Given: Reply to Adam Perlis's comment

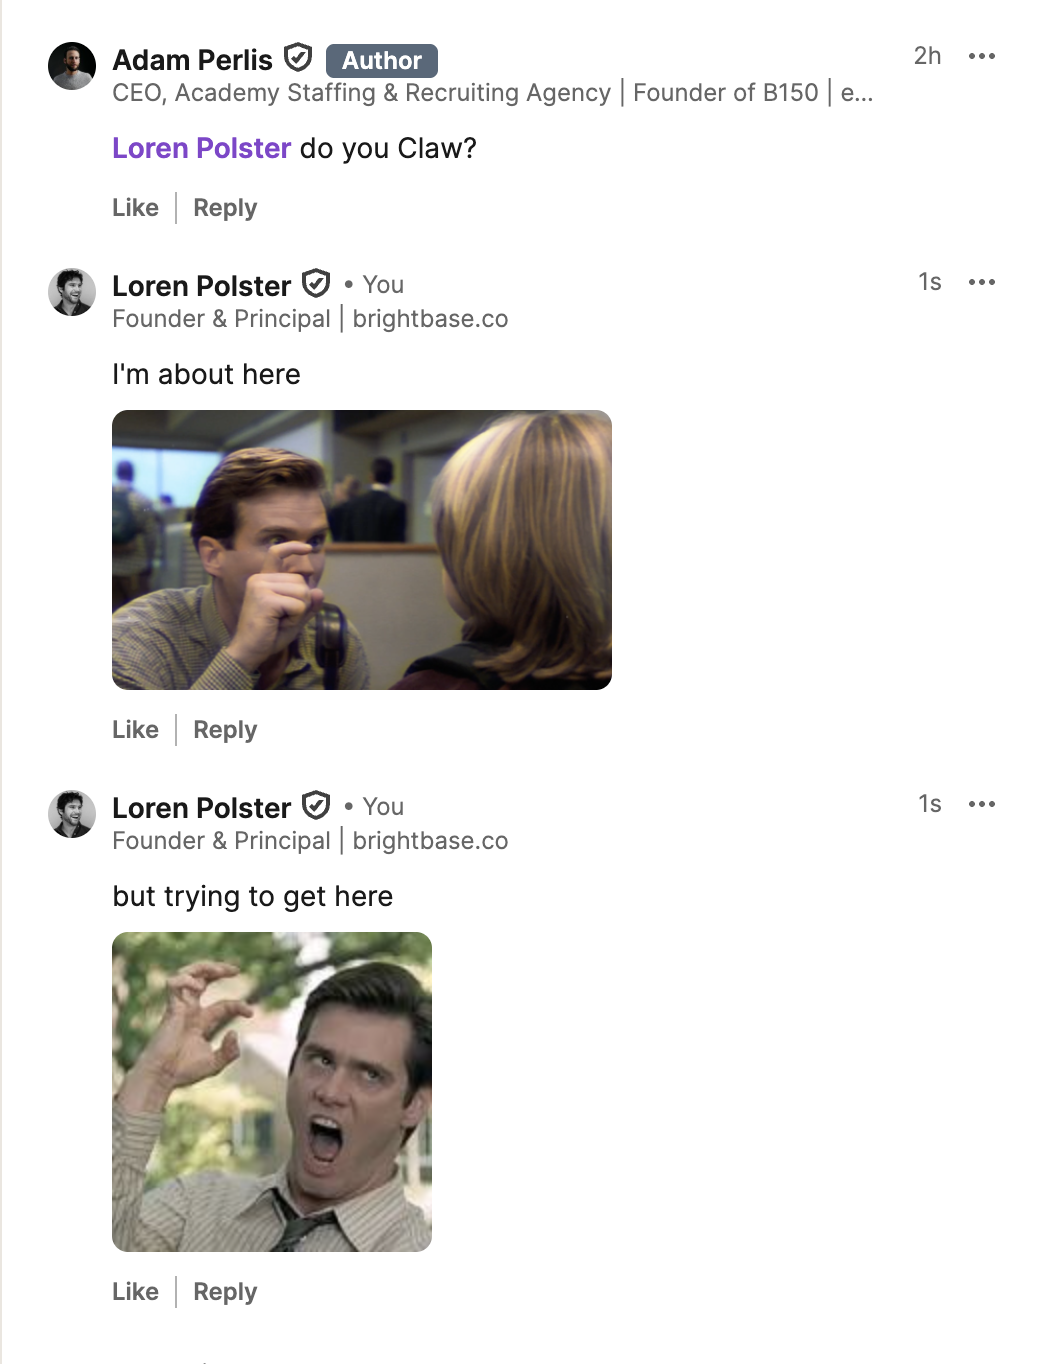Looking at the screenshot, I should (x=225, y=208).
